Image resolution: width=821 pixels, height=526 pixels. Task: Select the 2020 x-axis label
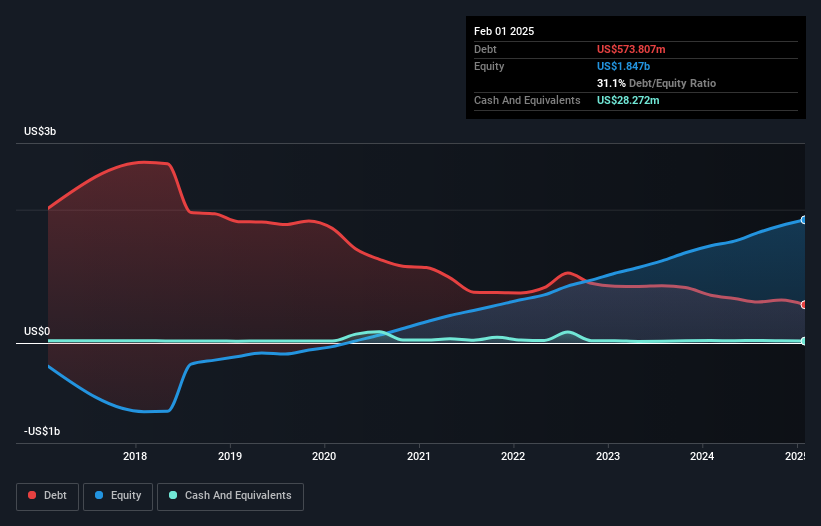point(324,456)
